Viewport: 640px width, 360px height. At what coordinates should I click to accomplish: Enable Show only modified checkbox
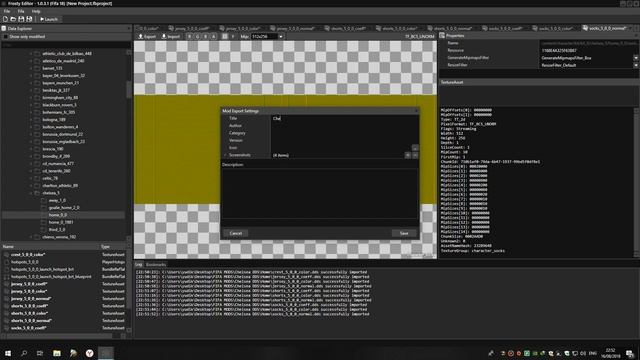5,36
